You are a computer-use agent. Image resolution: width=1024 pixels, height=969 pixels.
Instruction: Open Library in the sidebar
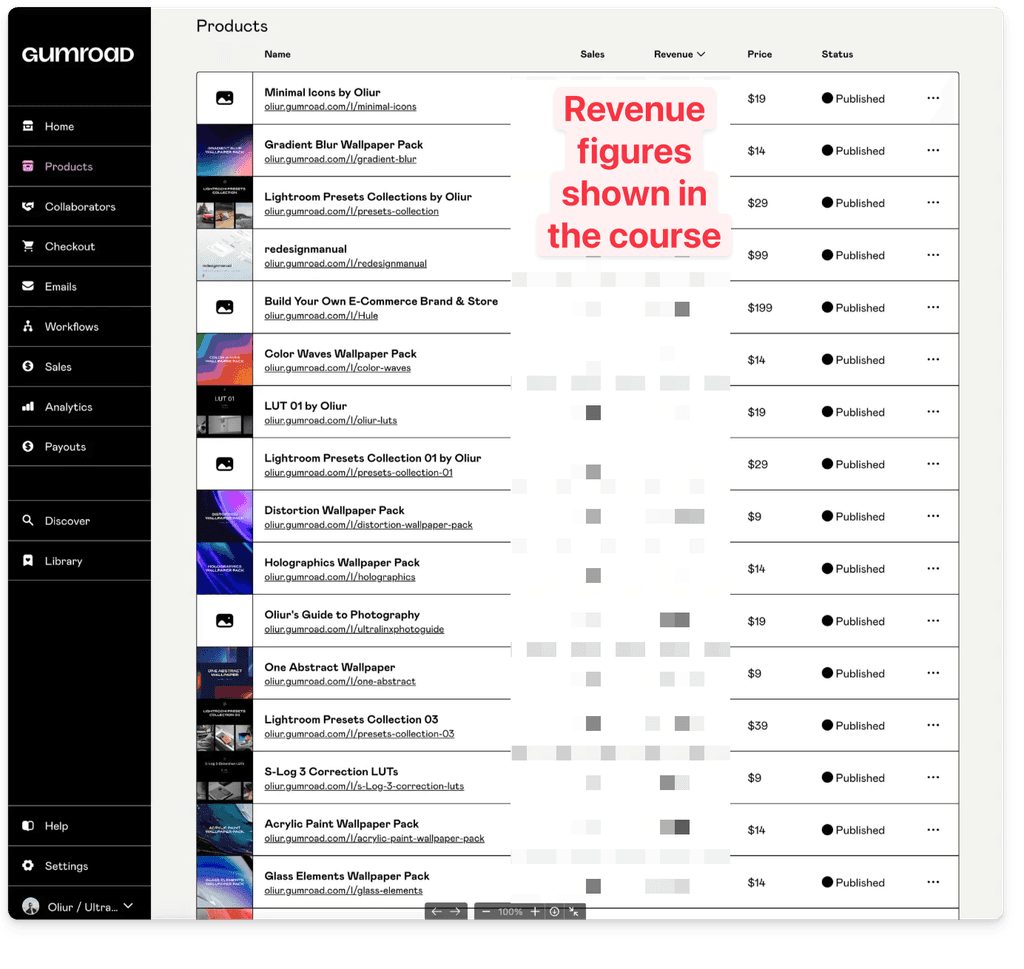tap(79, 561)
